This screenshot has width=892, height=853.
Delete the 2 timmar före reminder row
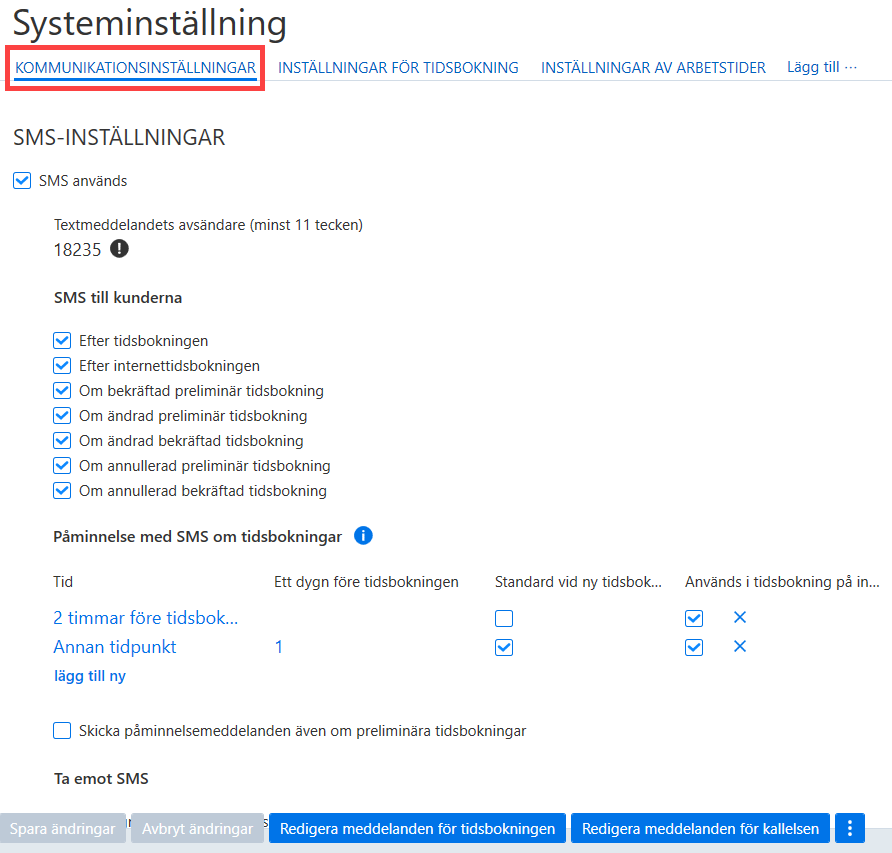(740, 617)
